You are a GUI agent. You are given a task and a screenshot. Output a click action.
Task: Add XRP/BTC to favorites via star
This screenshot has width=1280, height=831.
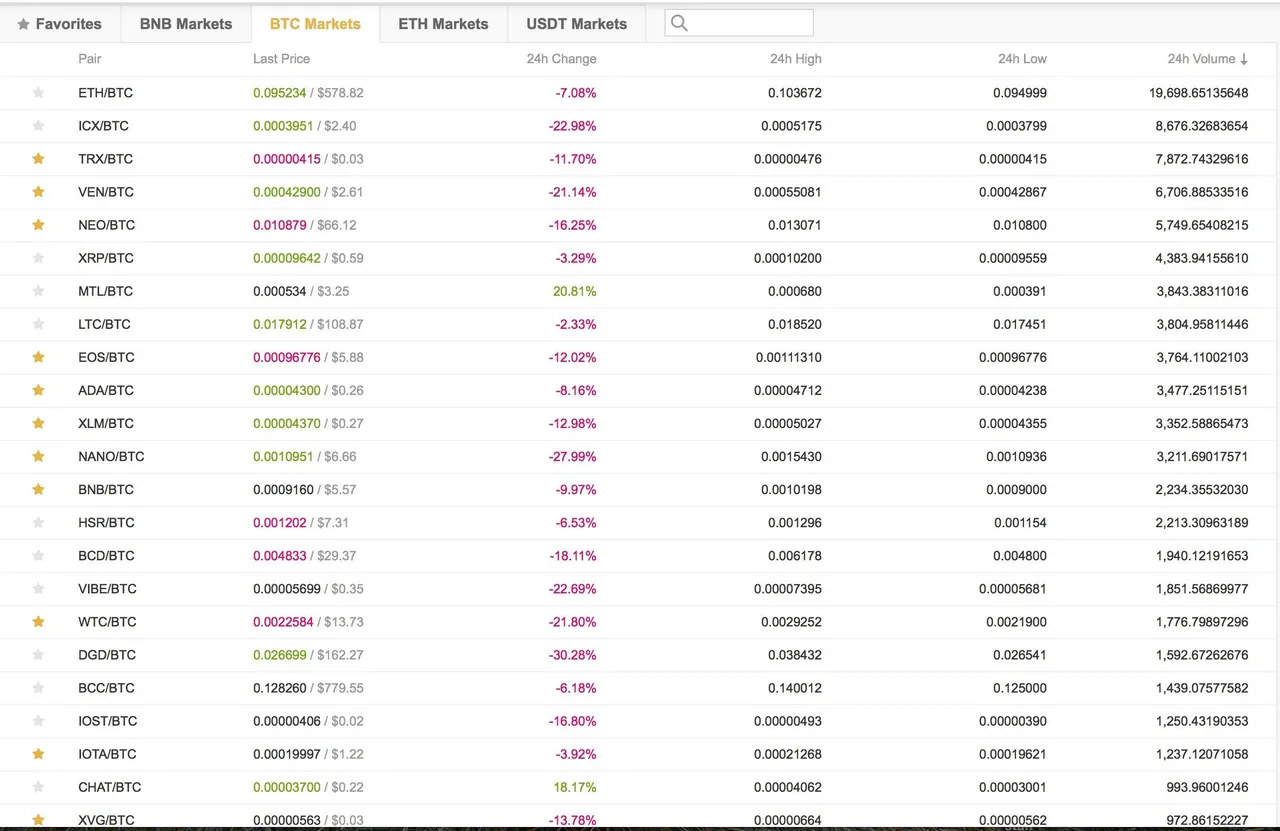(38, 258)
